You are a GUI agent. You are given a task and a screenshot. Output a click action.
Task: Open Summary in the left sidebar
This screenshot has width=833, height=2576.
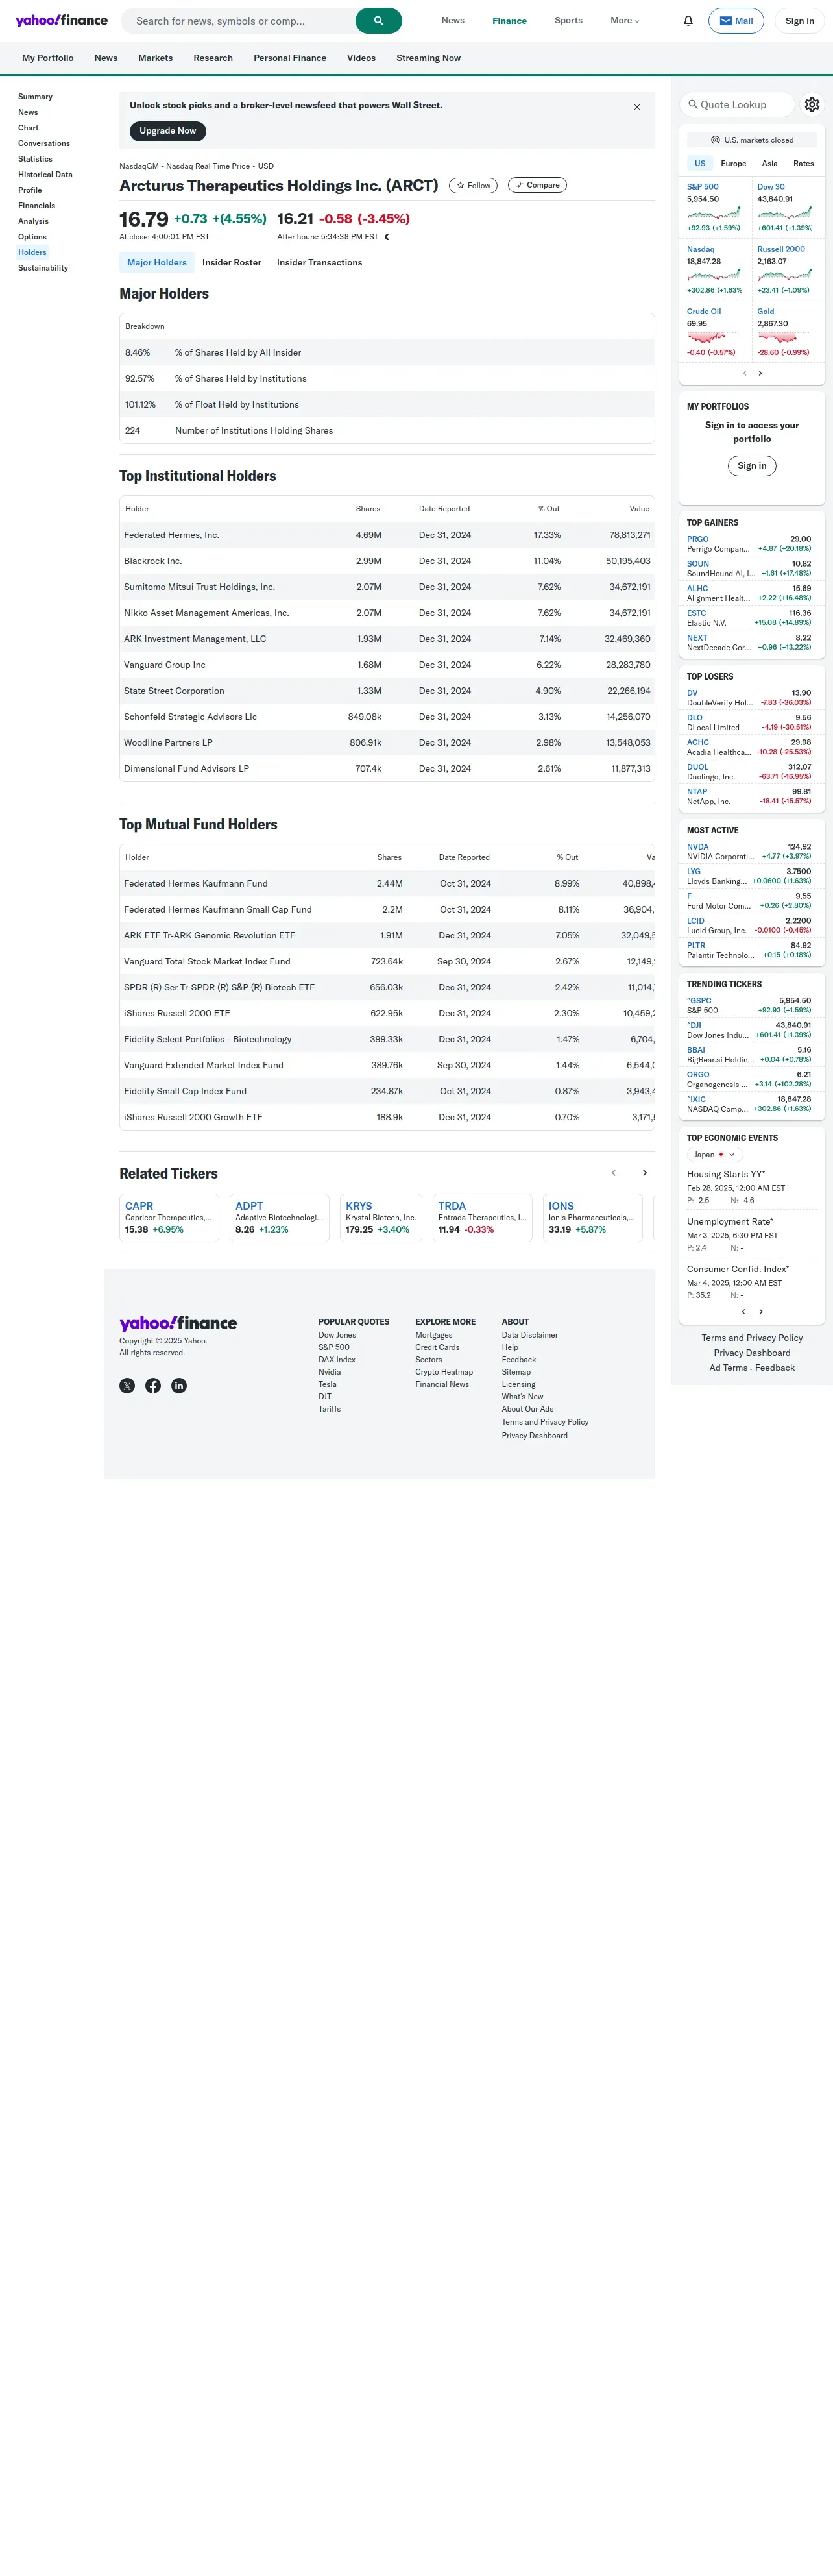(35, 97)
